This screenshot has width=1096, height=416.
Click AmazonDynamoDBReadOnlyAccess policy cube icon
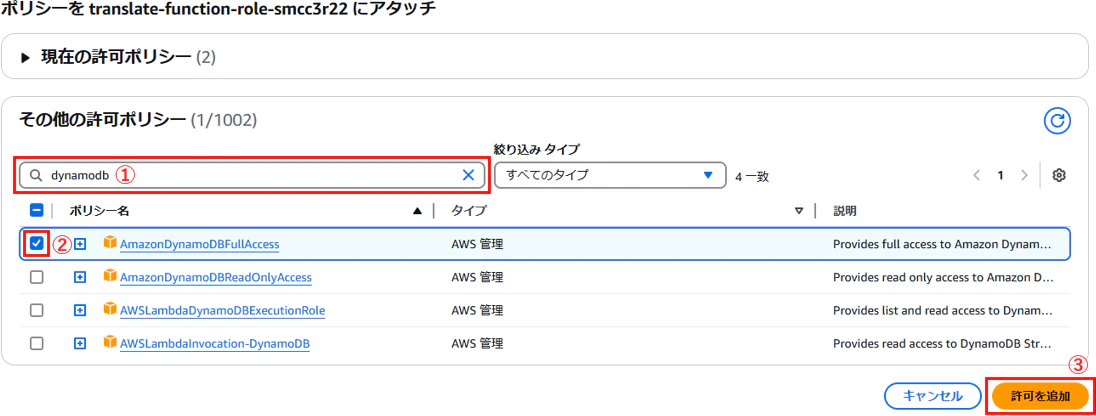(110, 276)
